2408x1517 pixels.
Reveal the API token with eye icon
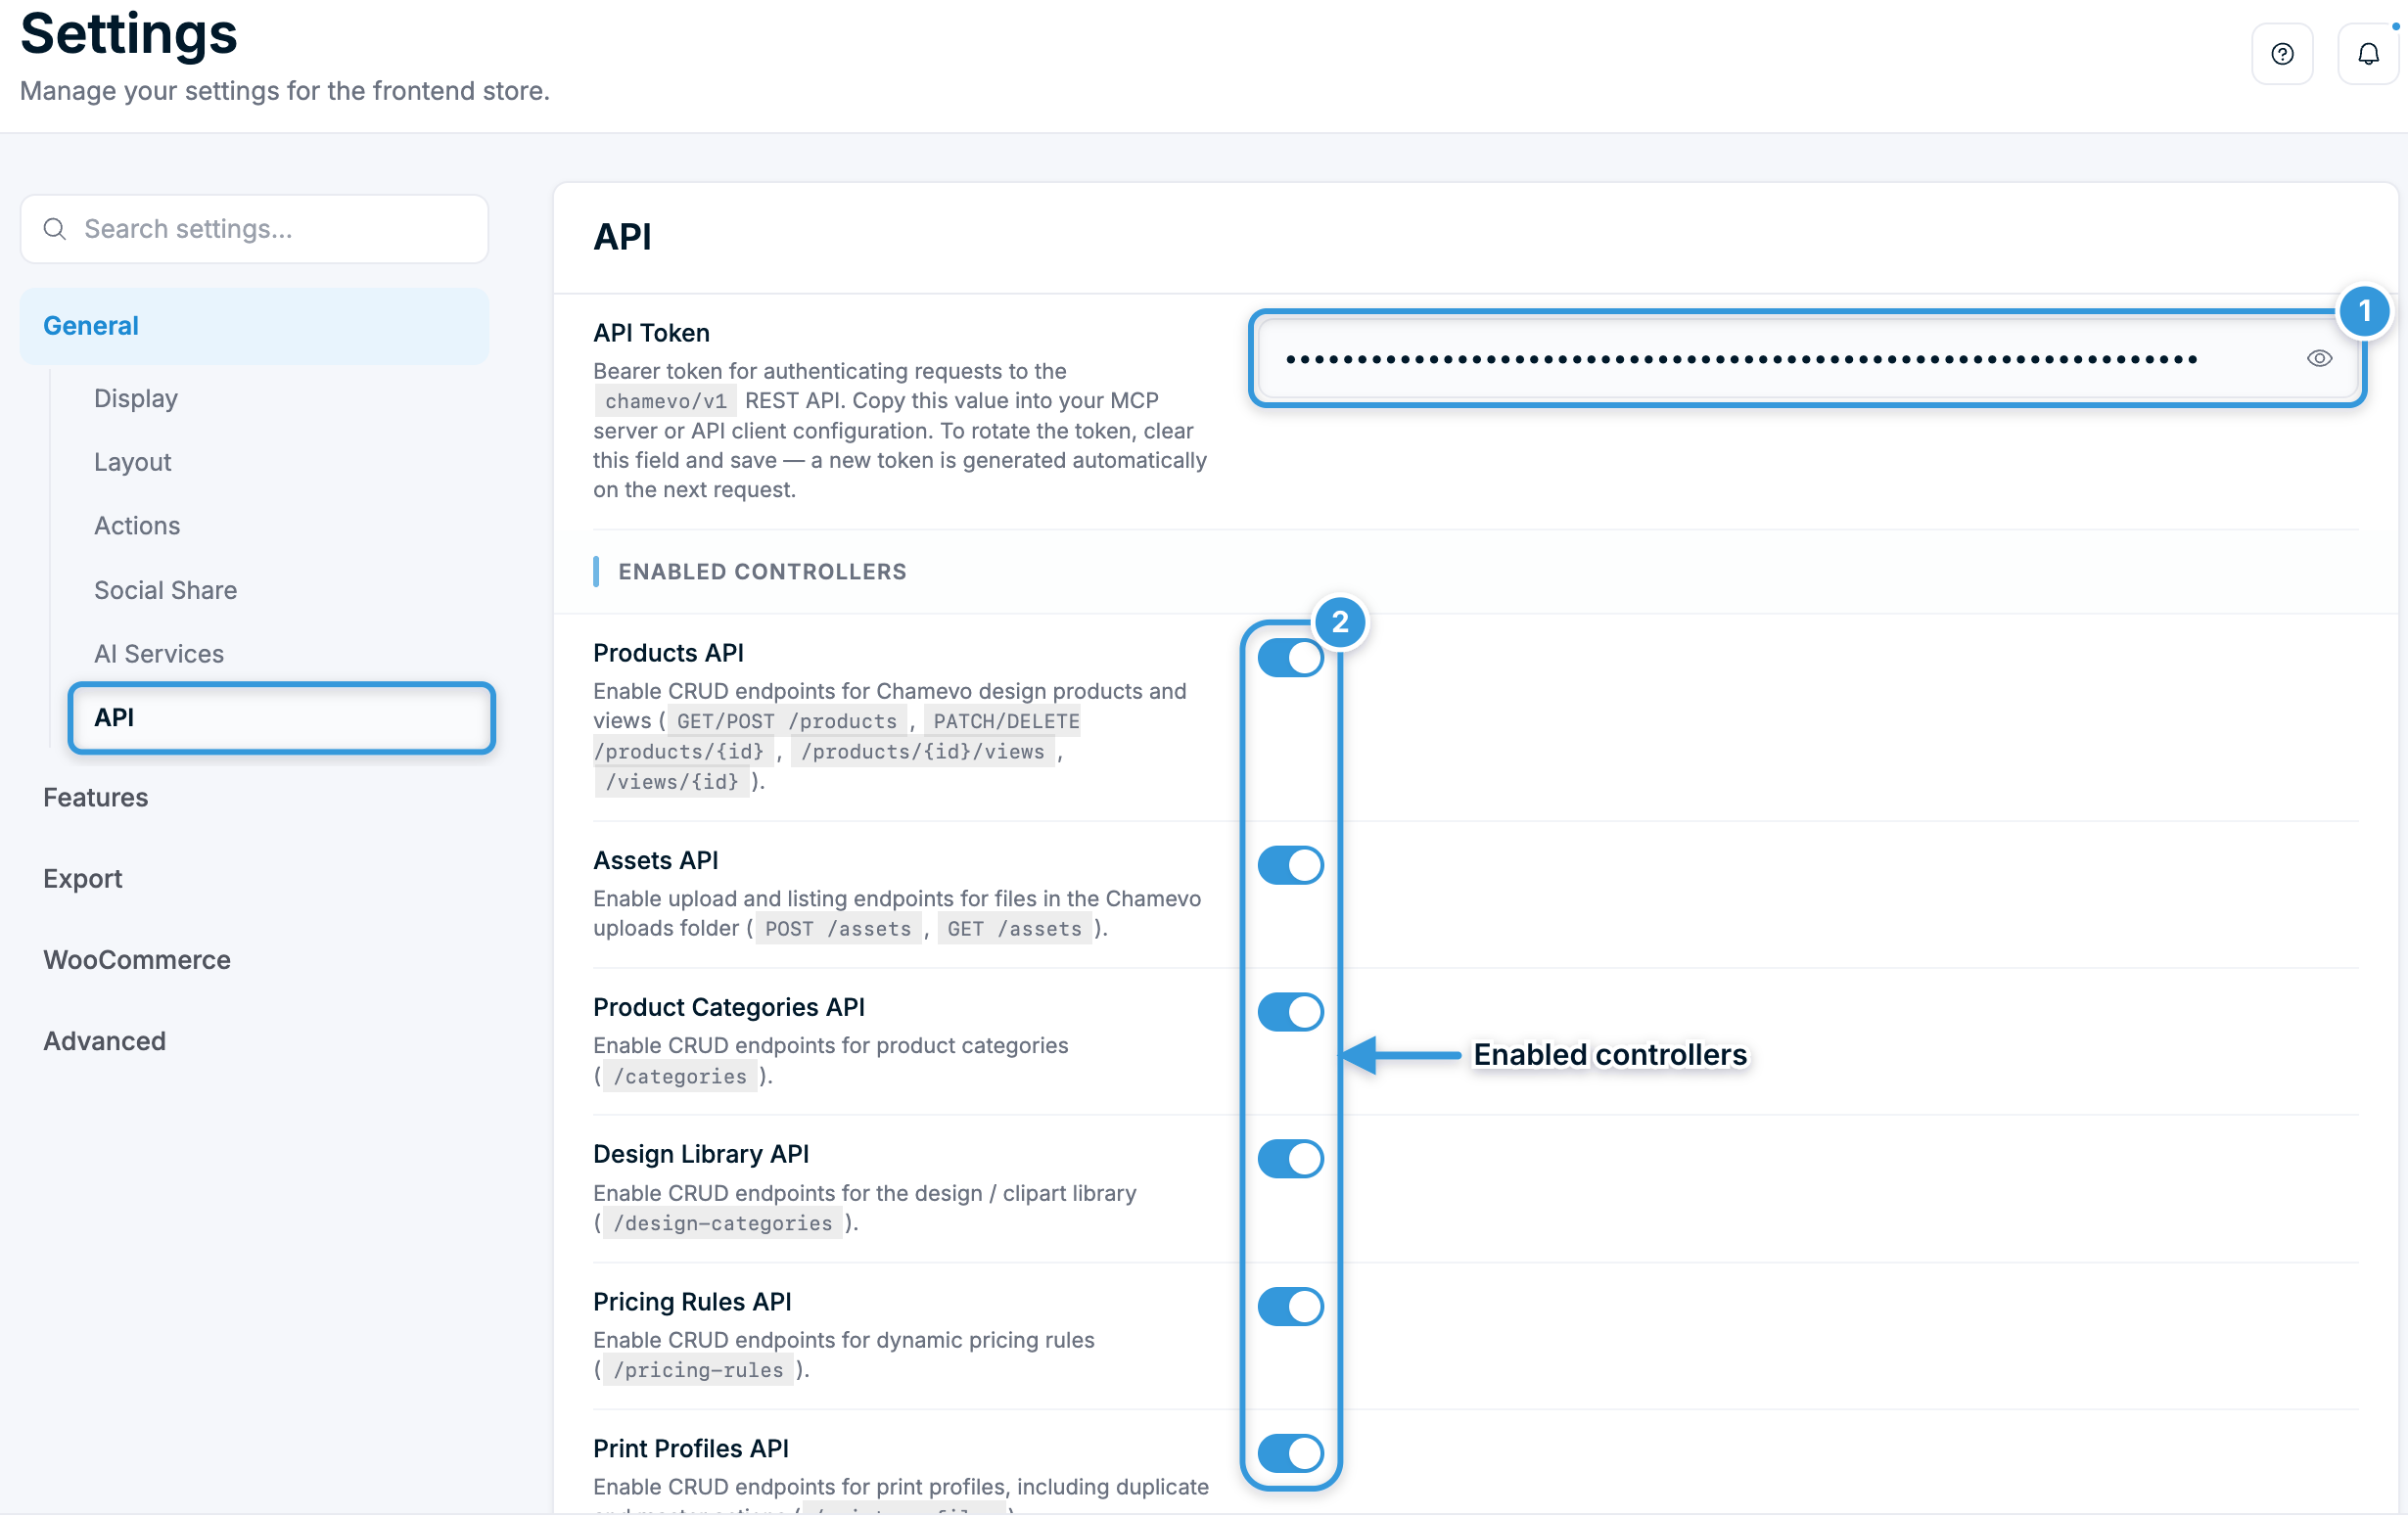(2319, 358)
